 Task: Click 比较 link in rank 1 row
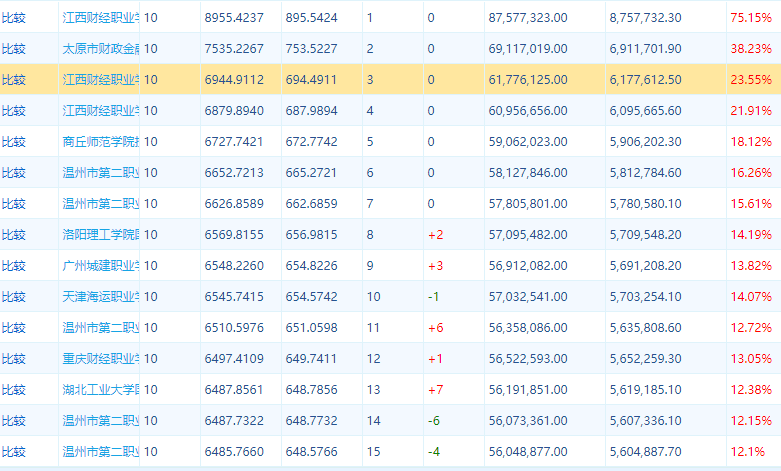pos(13,17)
